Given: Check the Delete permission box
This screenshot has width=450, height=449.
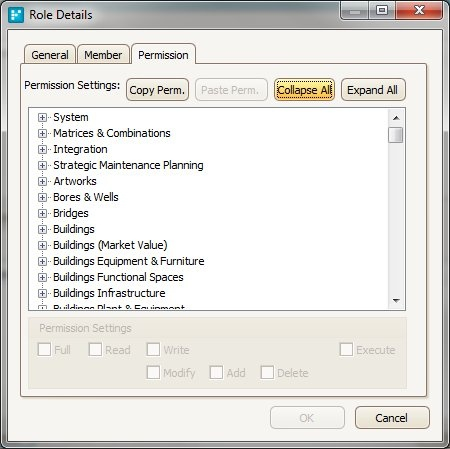Looking at the screenshot, I should pyautogui.click(x=267, y=372).
